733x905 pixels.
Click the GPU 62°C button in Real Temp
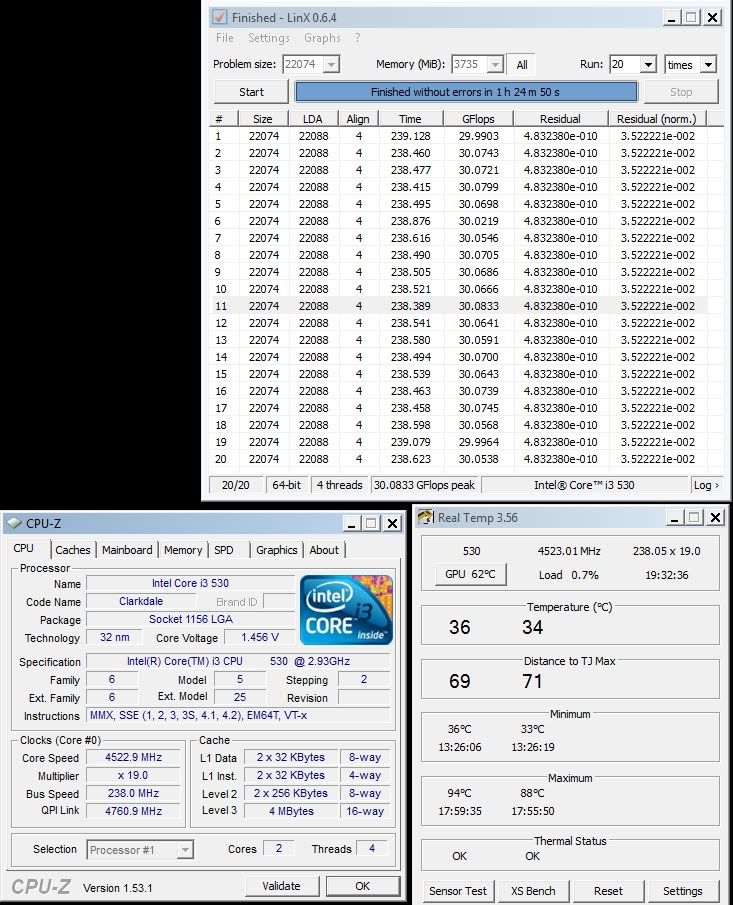[x=470, y=574]
